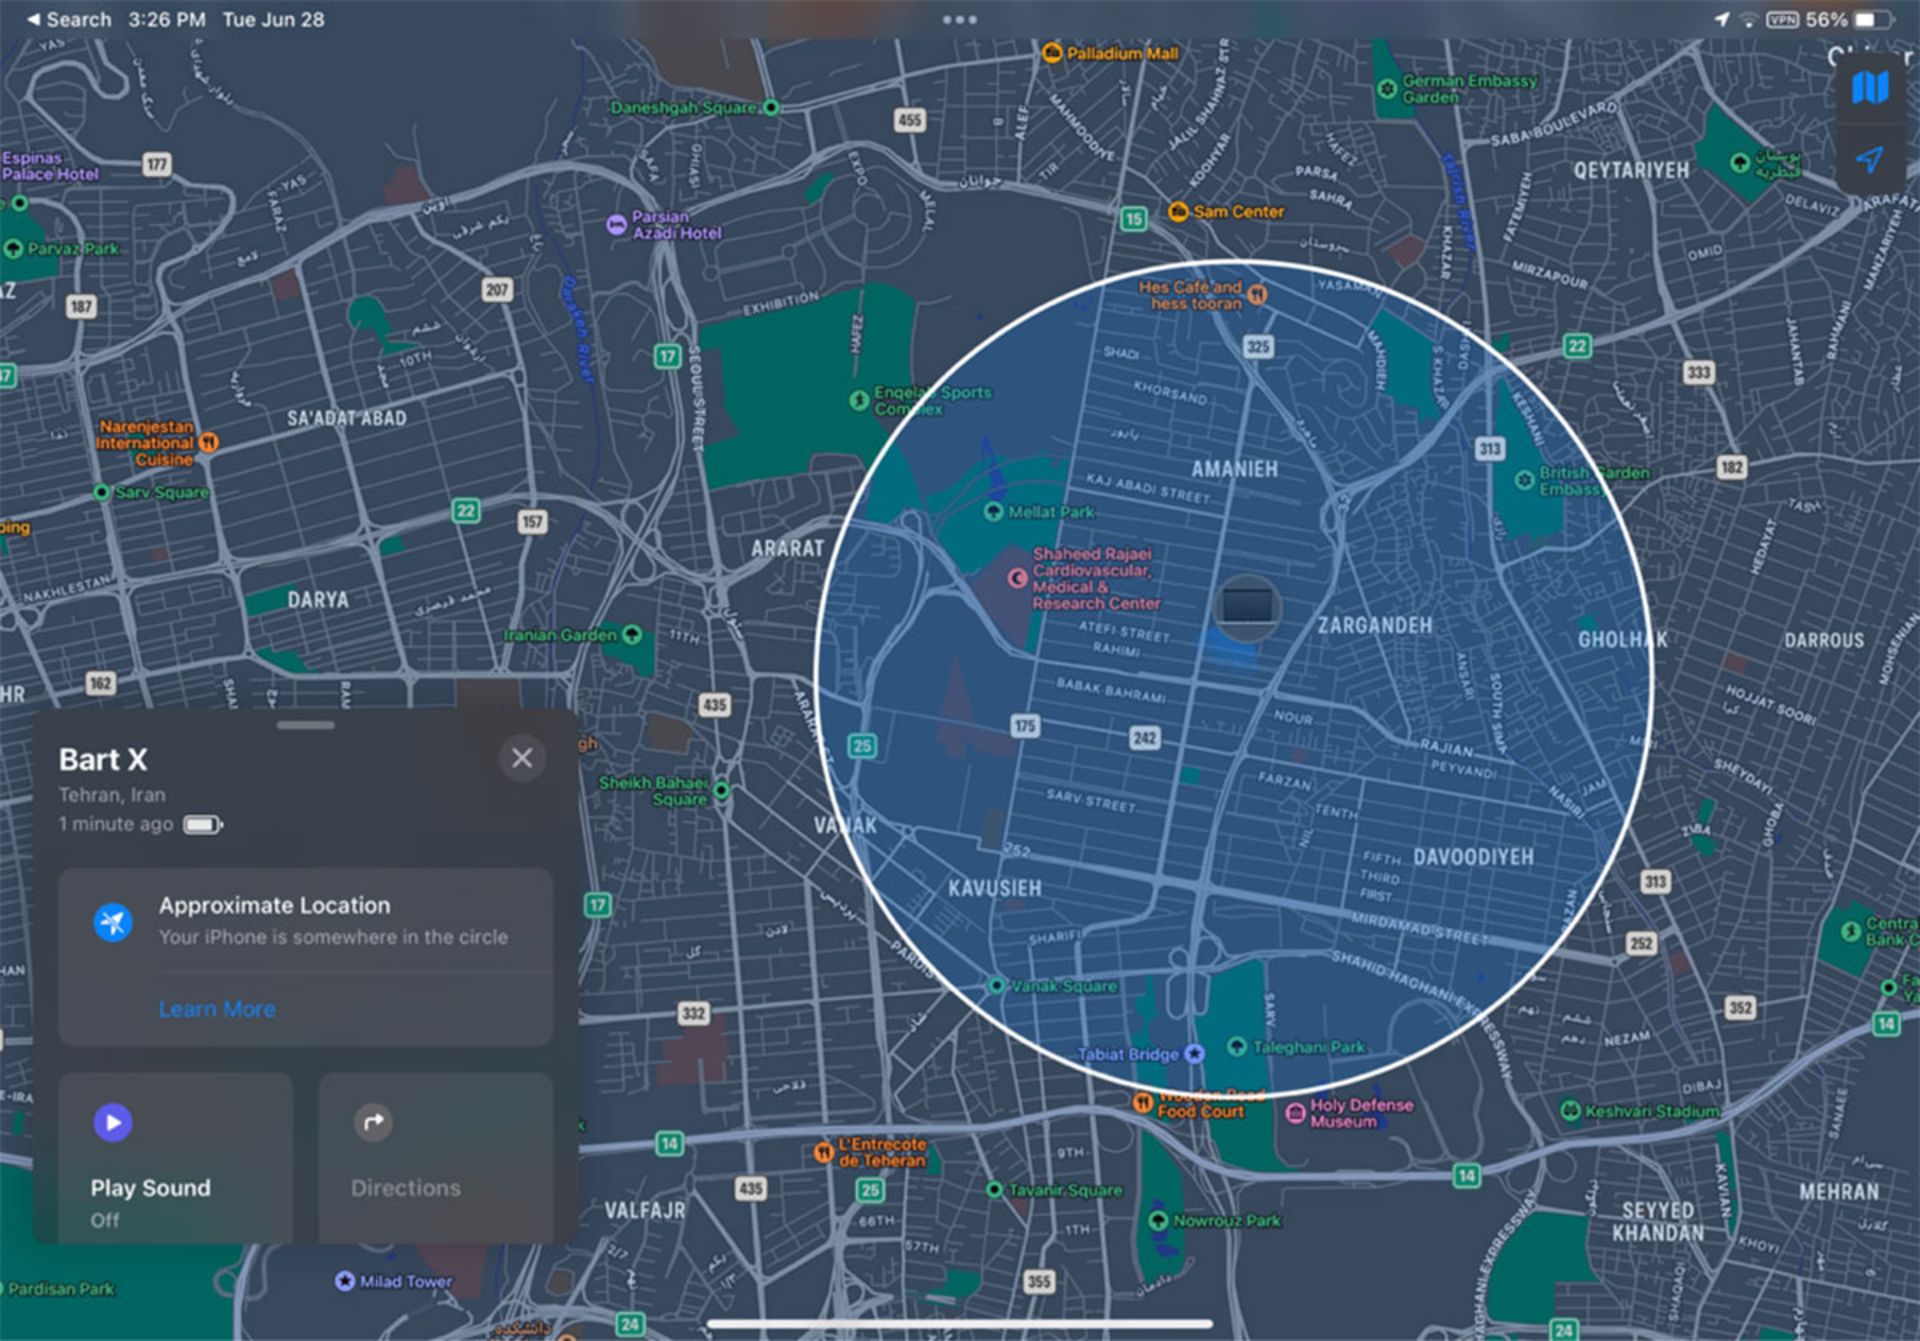Tap the Palladium Mall pin
Image resolution: width=1920 pixels, height=1341 pixels.
[x=1052, y=53]
